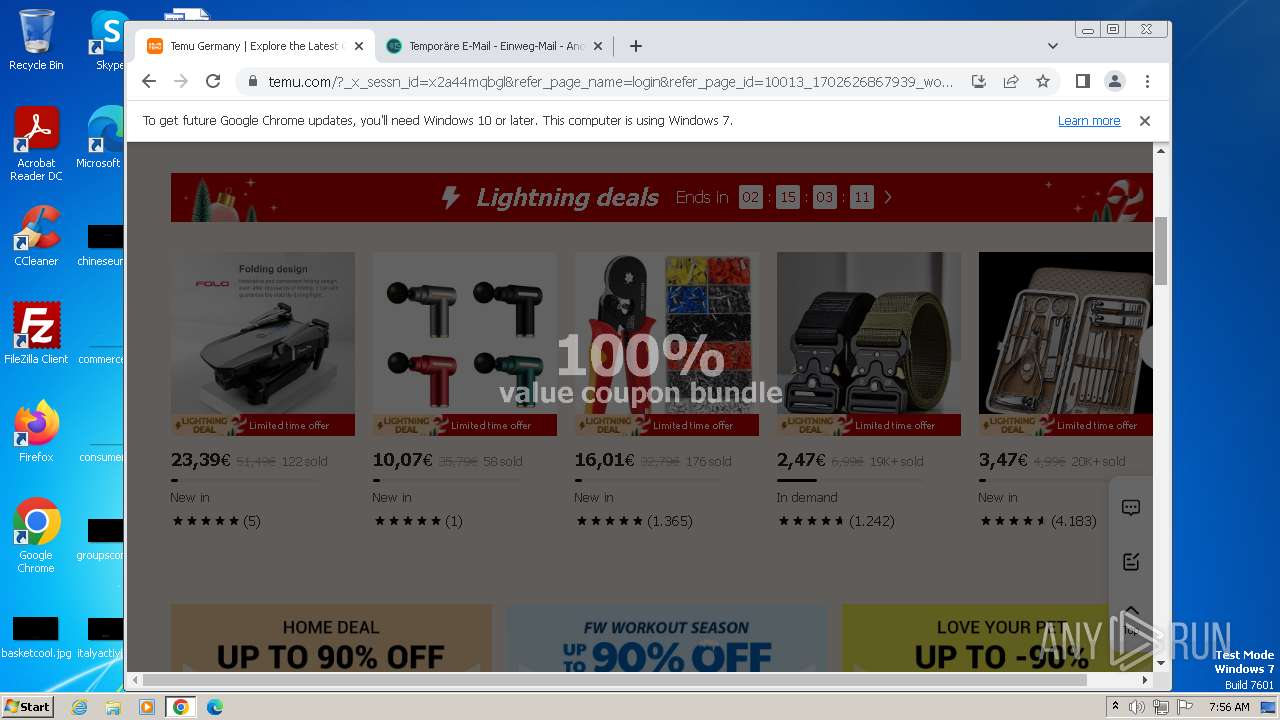Viewport: 1280px width, 720px height.
Task: Click the 23,39€ price
Action: (x=201, y=460)
